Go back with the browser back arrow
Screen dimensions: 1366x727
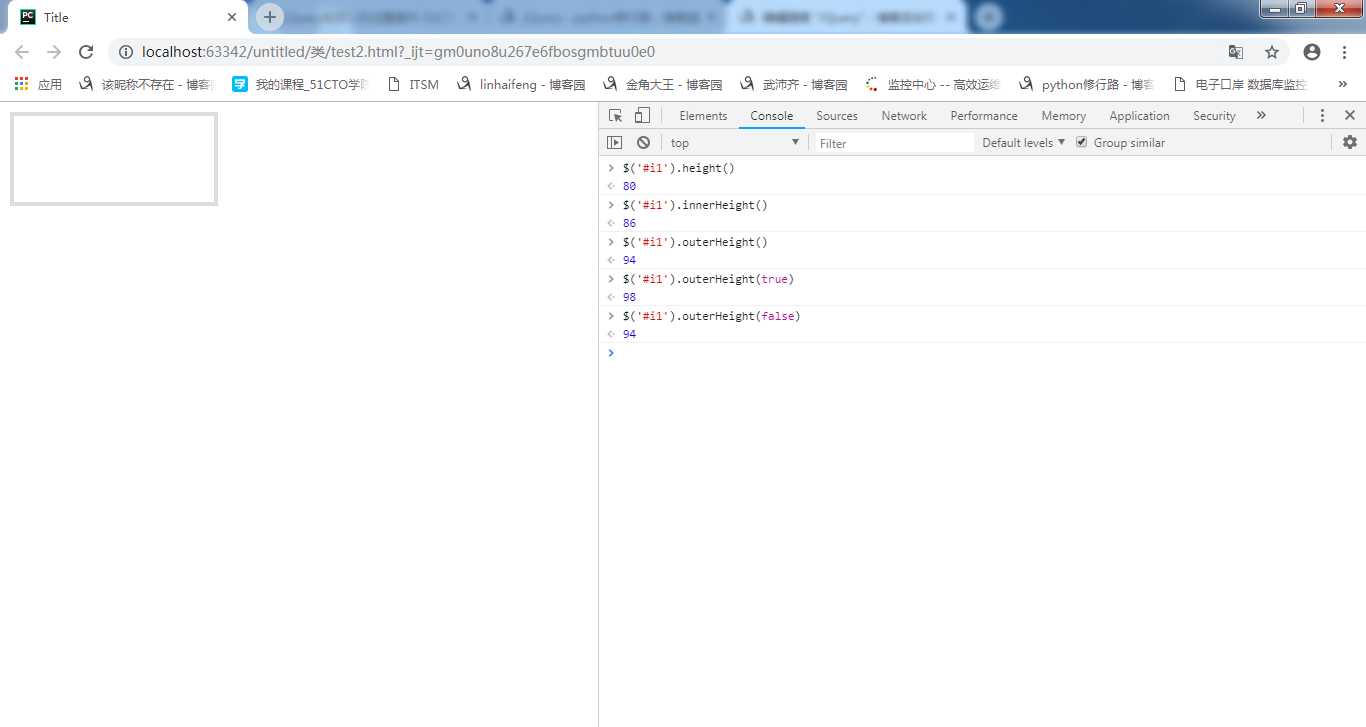pyautogui.click(x=22, y=52)
